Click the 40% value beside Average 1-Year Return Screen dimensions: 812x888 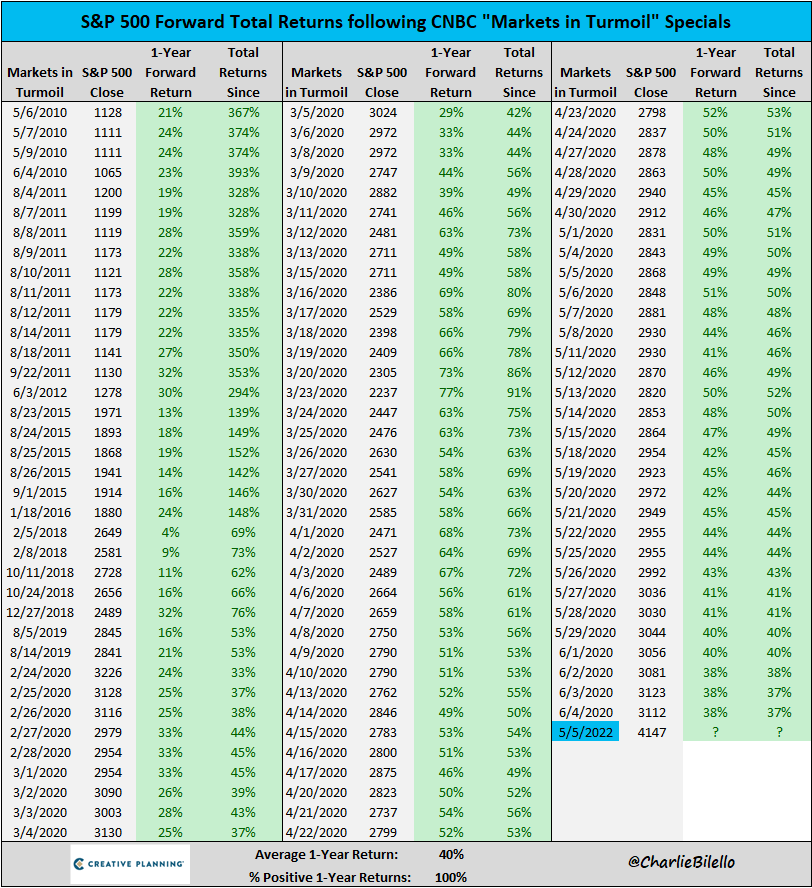(x=451, y=855)
